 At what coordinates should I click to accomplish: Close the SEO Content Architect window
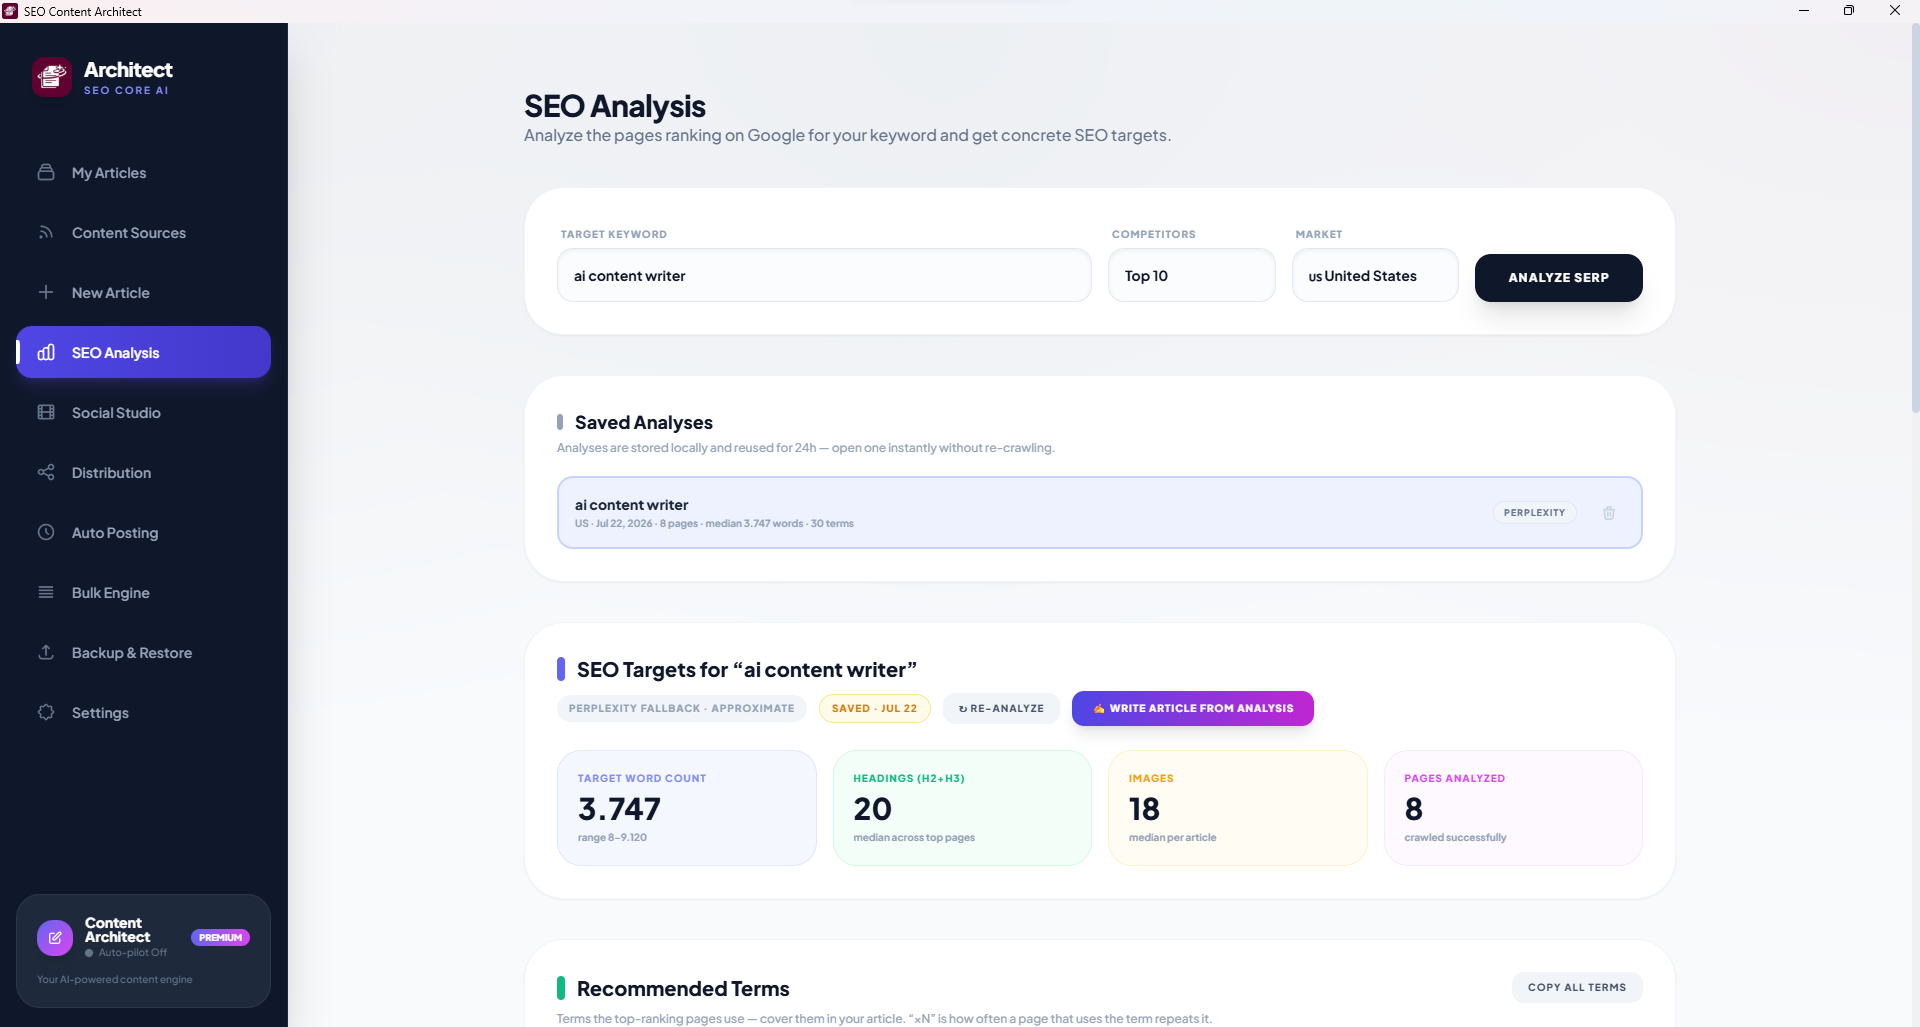coord(1895,11)
